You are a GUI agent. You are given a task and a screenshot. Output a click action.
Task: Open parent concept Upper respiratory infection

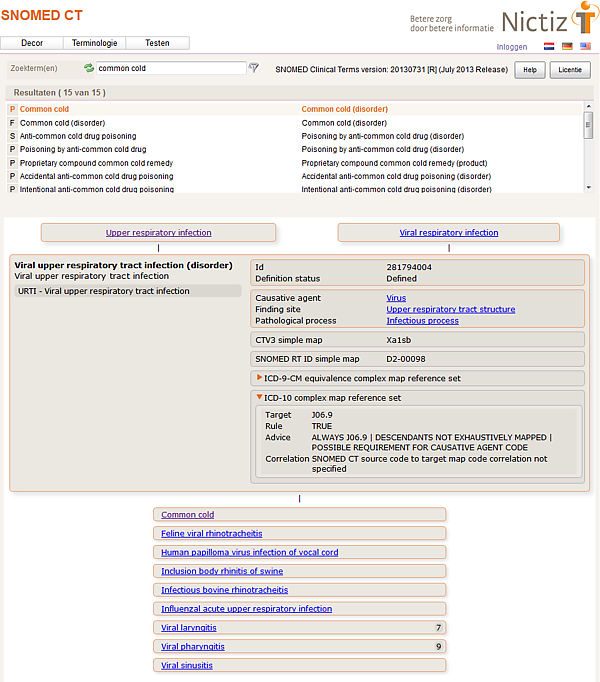coord(158,232)
